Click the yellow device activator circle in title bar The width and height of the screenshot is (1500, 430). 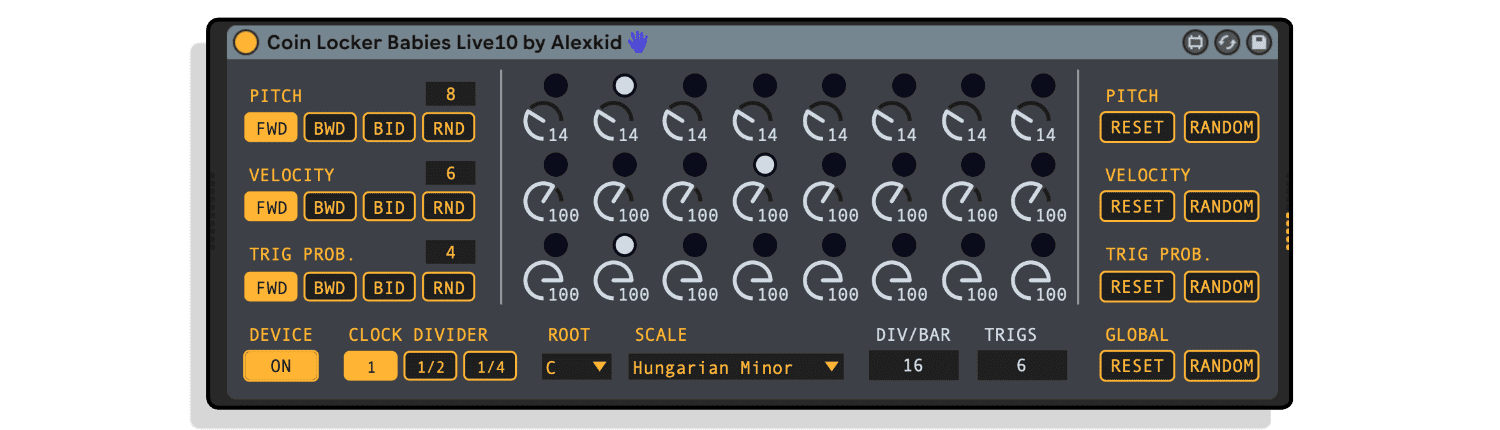pos(245,42)
